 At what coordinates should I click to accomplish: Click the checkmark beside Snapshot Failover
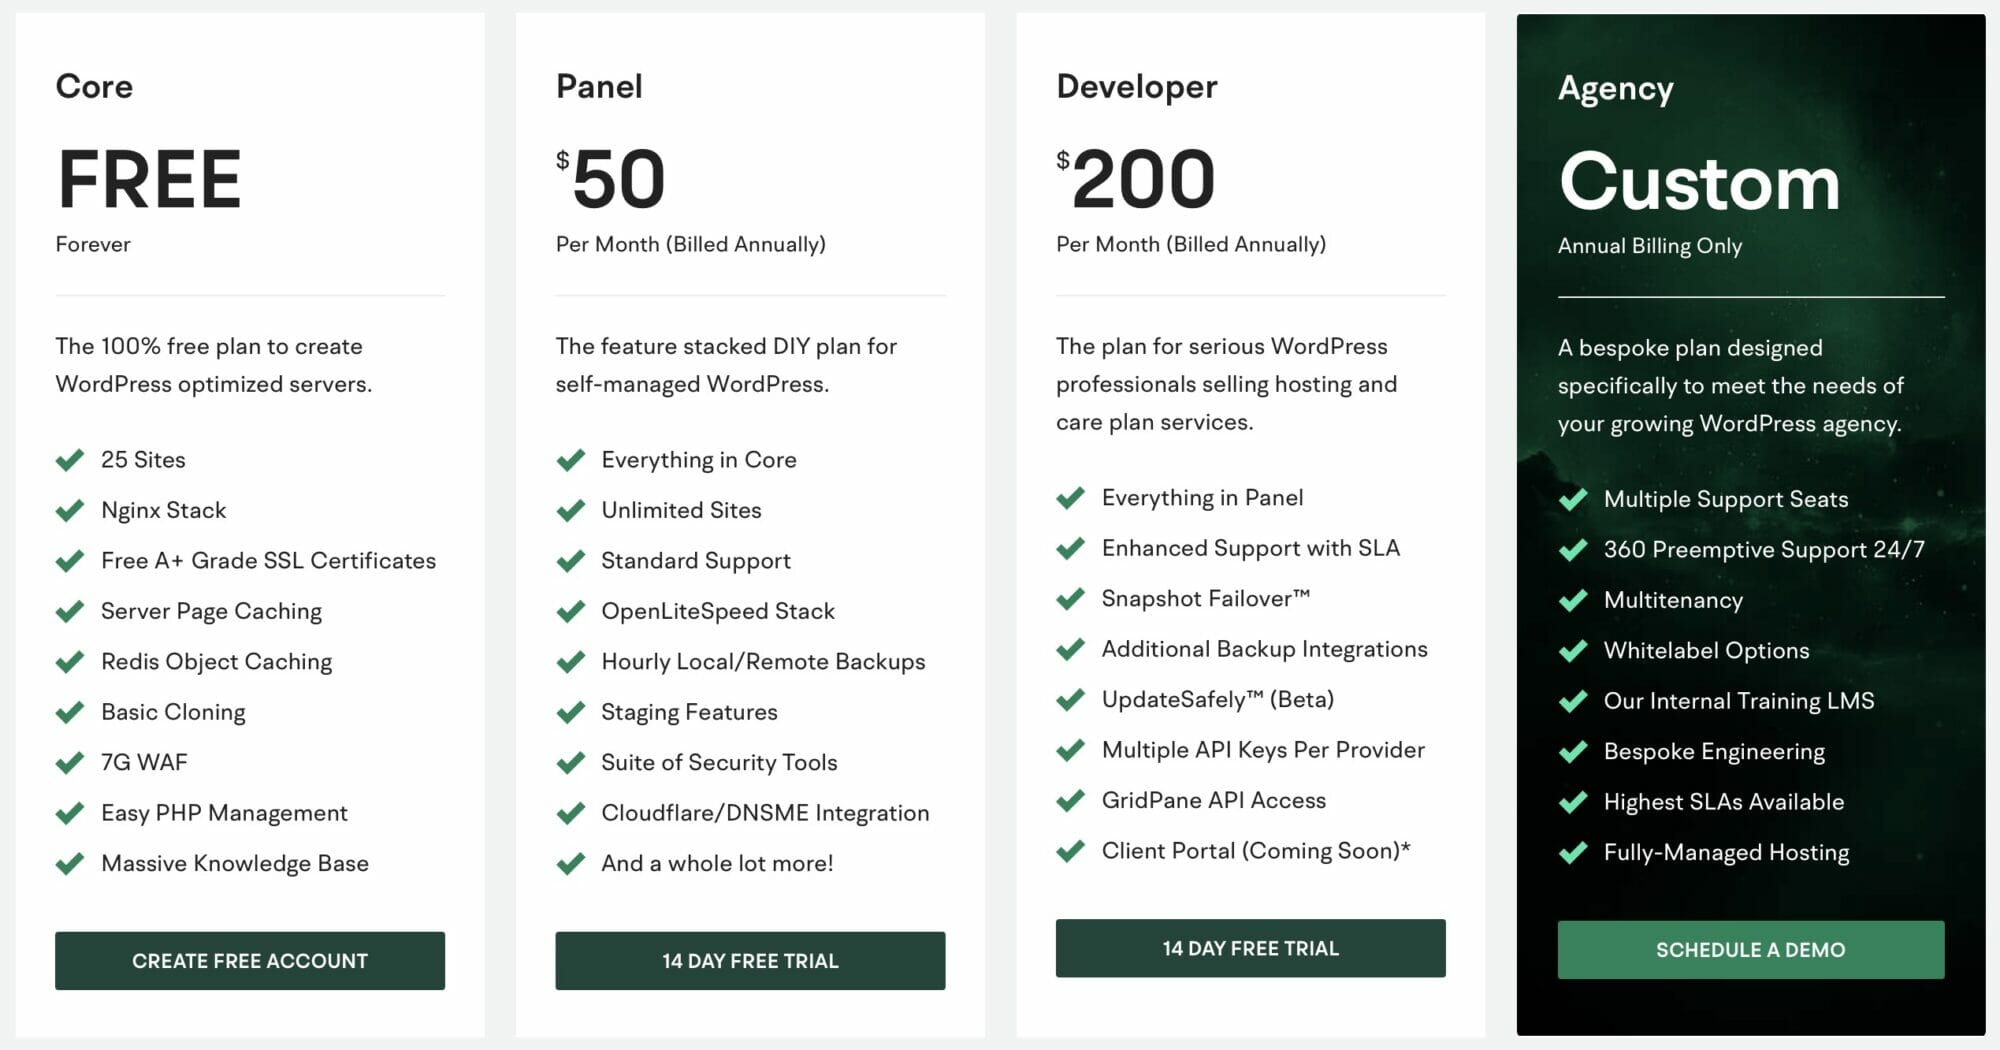[1070, 599]
